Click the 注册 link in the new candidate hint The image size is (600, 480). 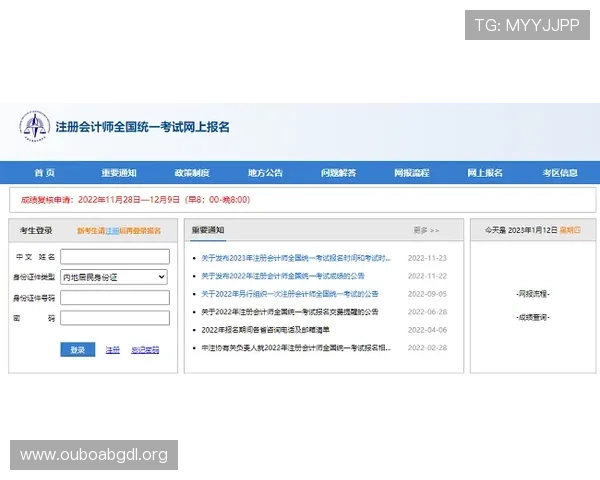coord(112,231)
